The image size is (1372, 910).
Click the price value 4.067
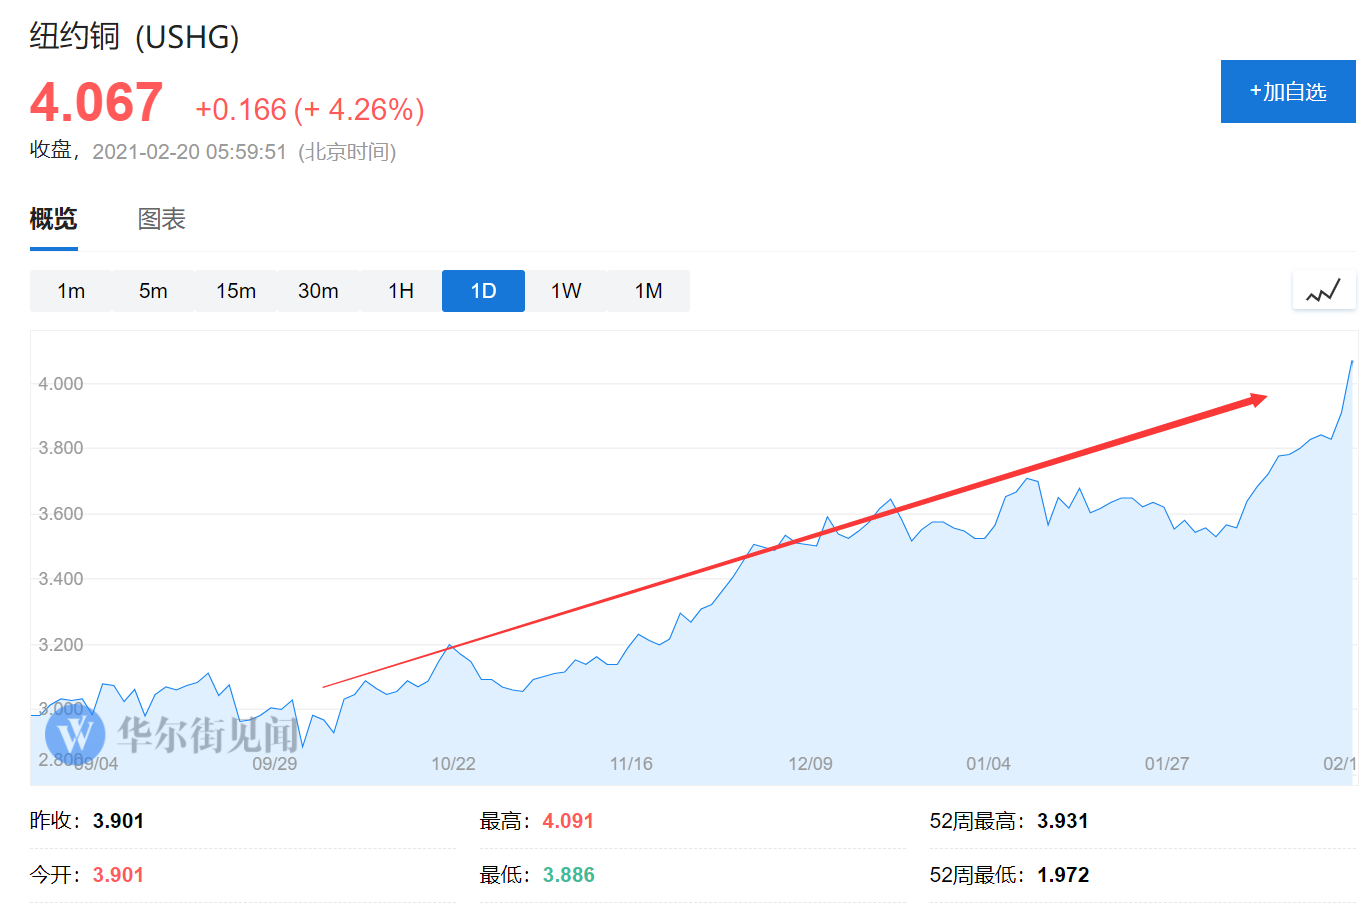(x=95, y=100)
